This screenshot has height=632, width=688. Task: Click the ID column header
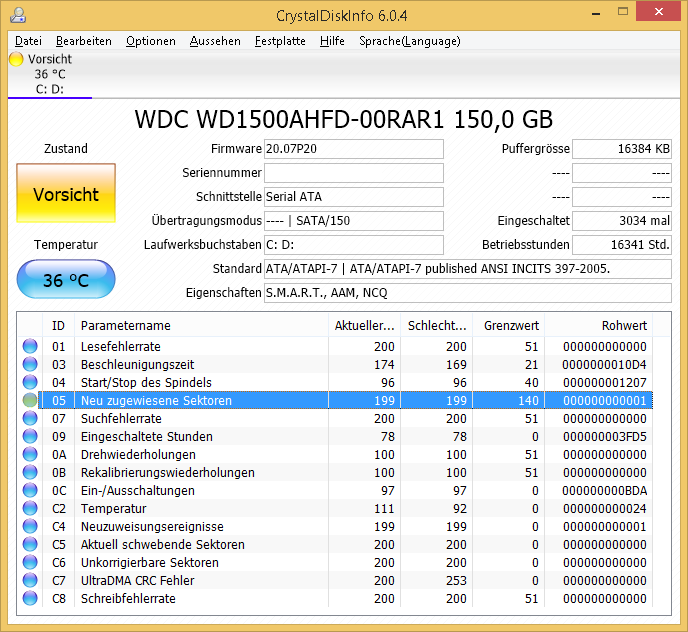[58, 325]
